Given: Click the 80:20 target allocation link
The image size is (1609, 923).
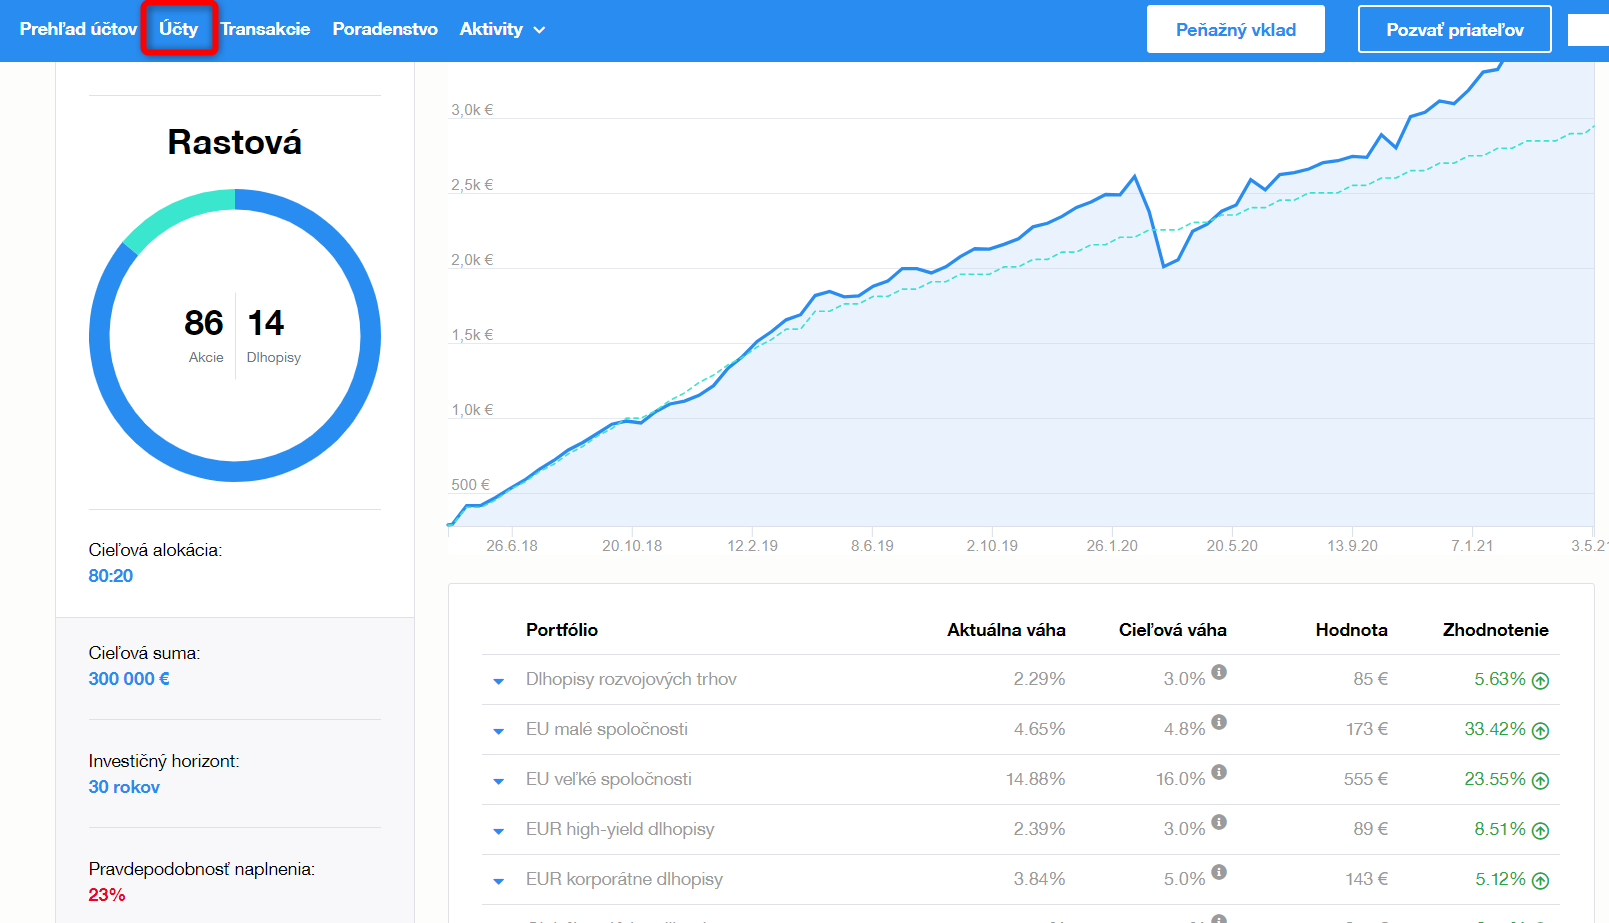Looking at the screenshot, I should [111, 576].
